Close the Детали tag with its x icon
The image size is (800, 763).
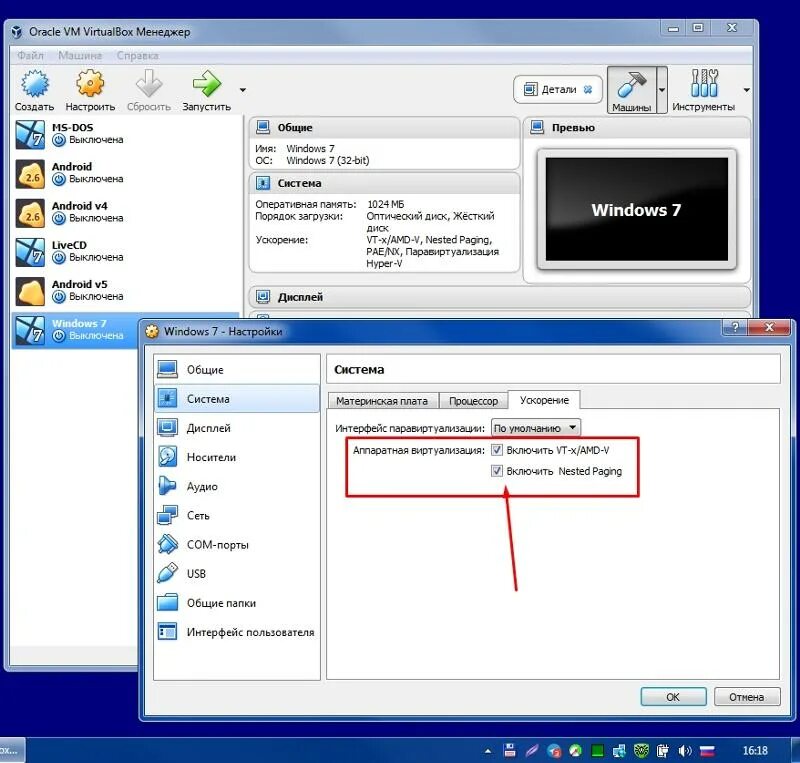coord(588,90)
